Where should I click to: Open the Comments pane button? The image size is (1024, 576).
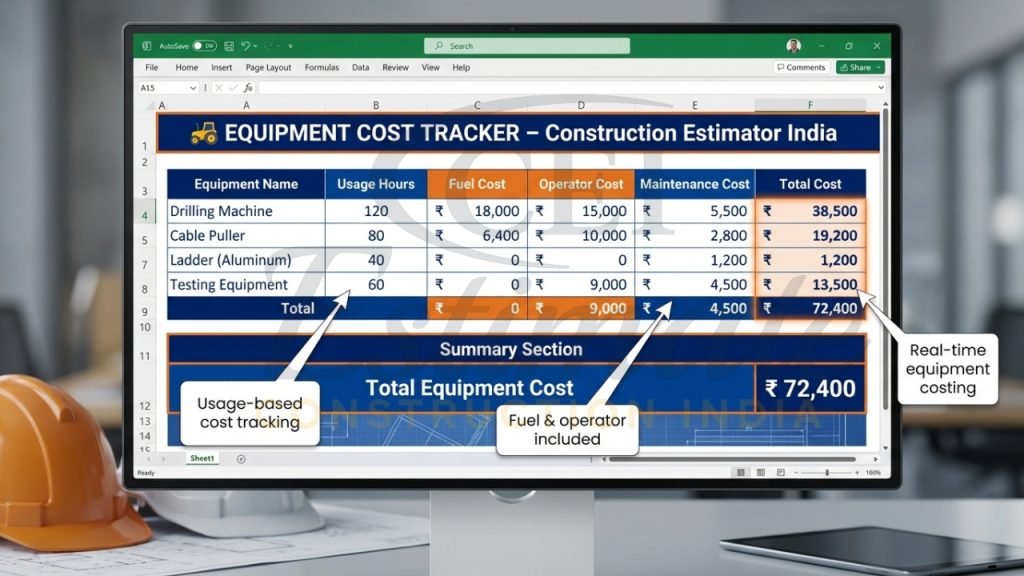tap(801, 67)
